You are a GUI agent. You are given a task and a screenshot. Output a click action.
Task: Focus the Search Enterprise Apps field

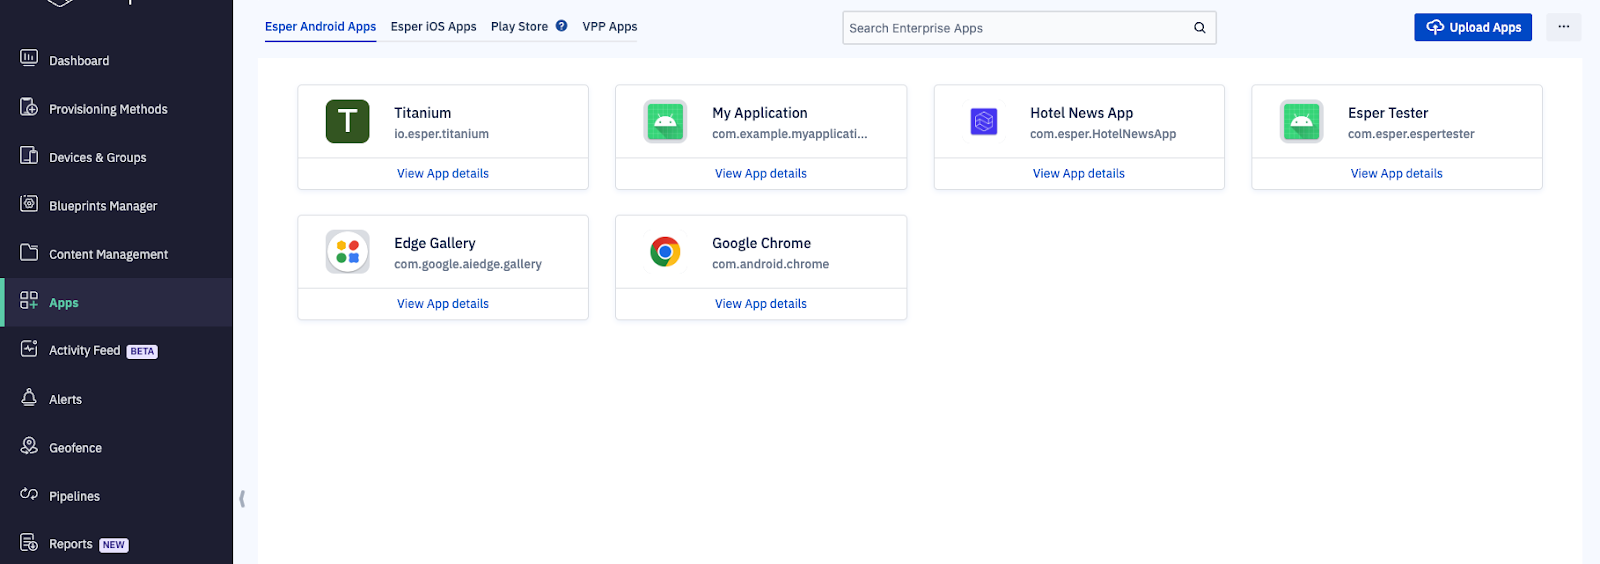[x=1015, y=28]
